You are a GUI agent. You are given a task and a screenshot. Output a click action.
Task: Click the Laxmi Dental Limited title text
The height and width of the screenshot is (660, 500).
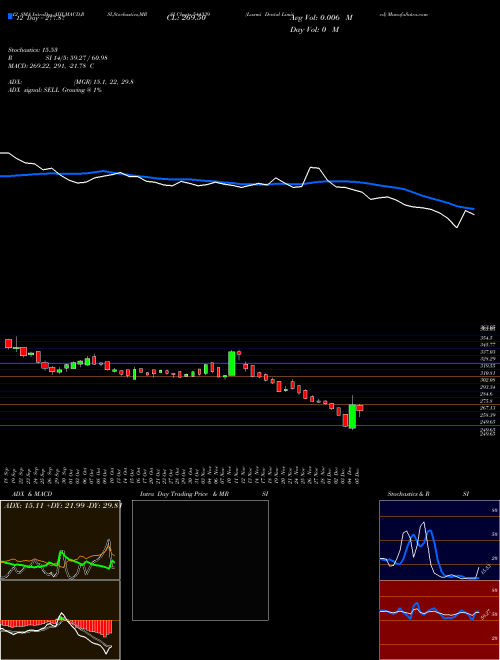270,14
